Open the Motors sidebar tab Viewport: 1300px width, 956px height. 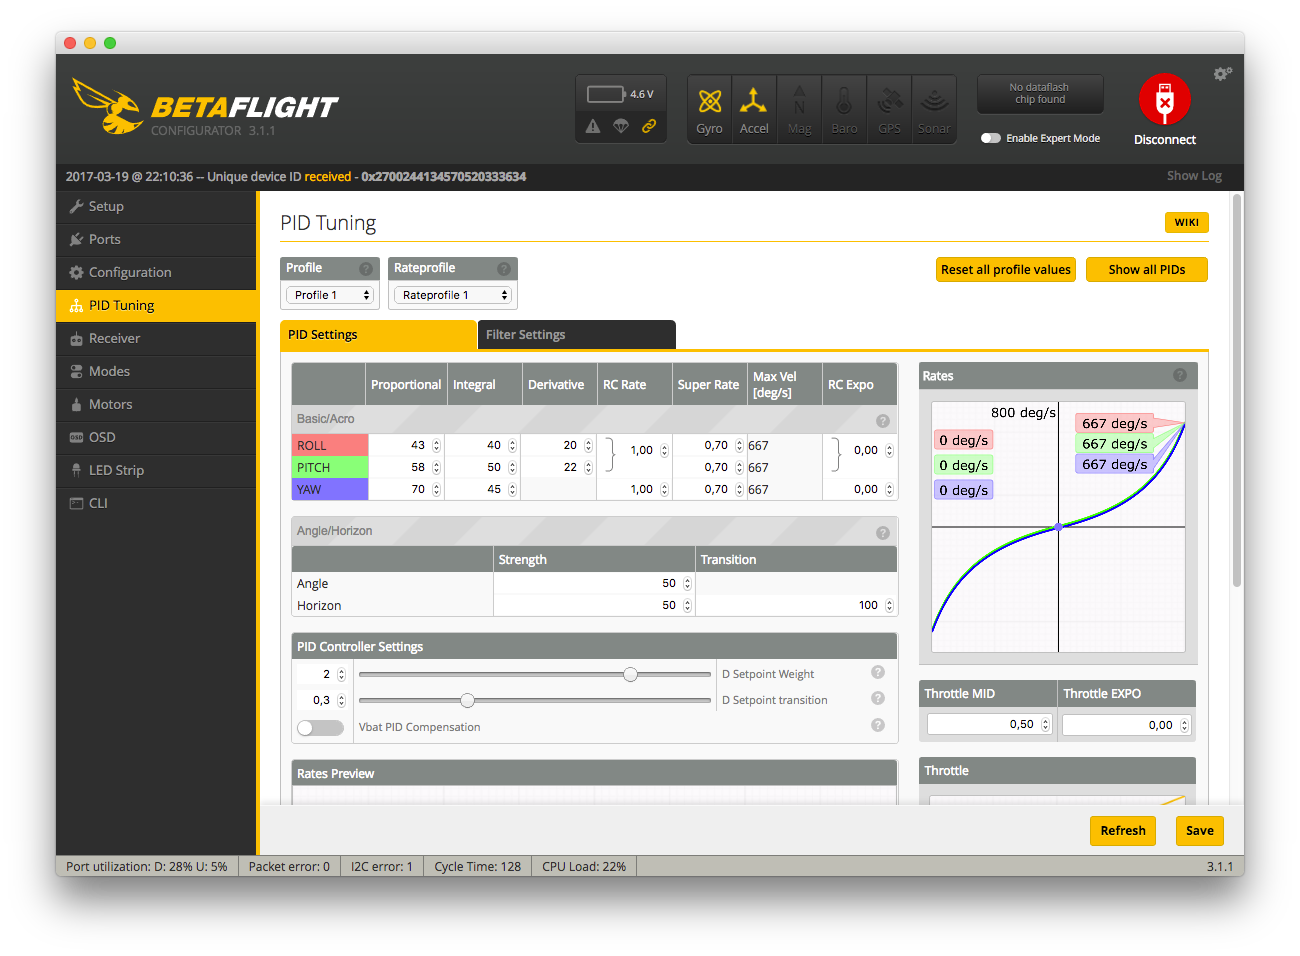(156, 404)
